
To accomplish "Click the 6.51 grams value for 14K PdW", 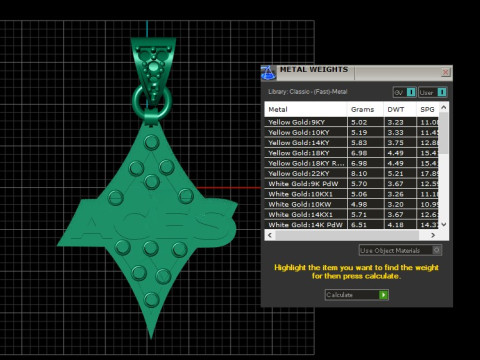I will 359,225.
